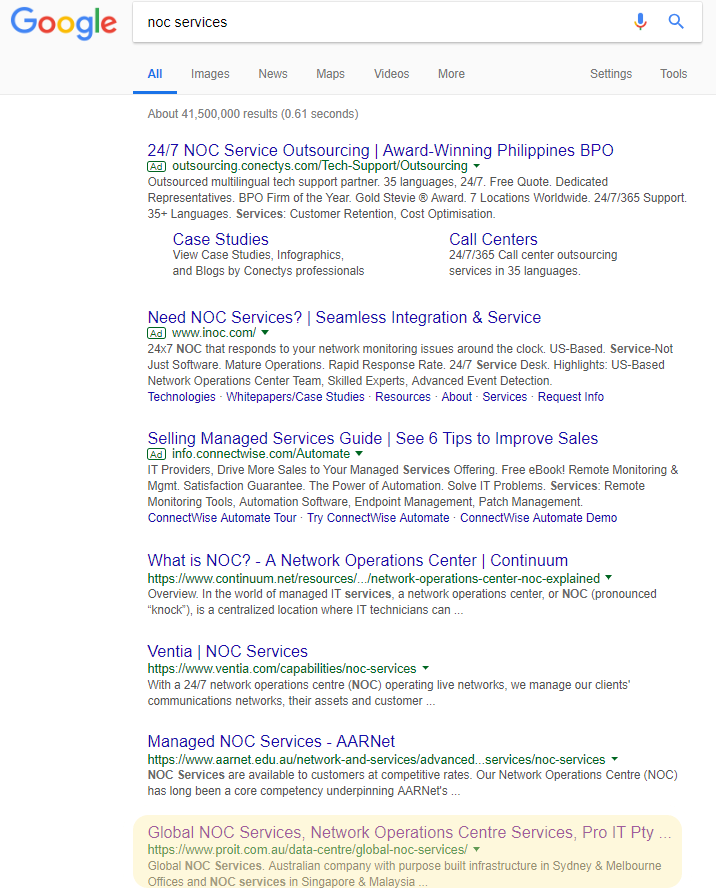The width and height of the screenshot is (716, 896).
Task: Click Whitepapers/Case Studies sitelink
Action: 295,397
